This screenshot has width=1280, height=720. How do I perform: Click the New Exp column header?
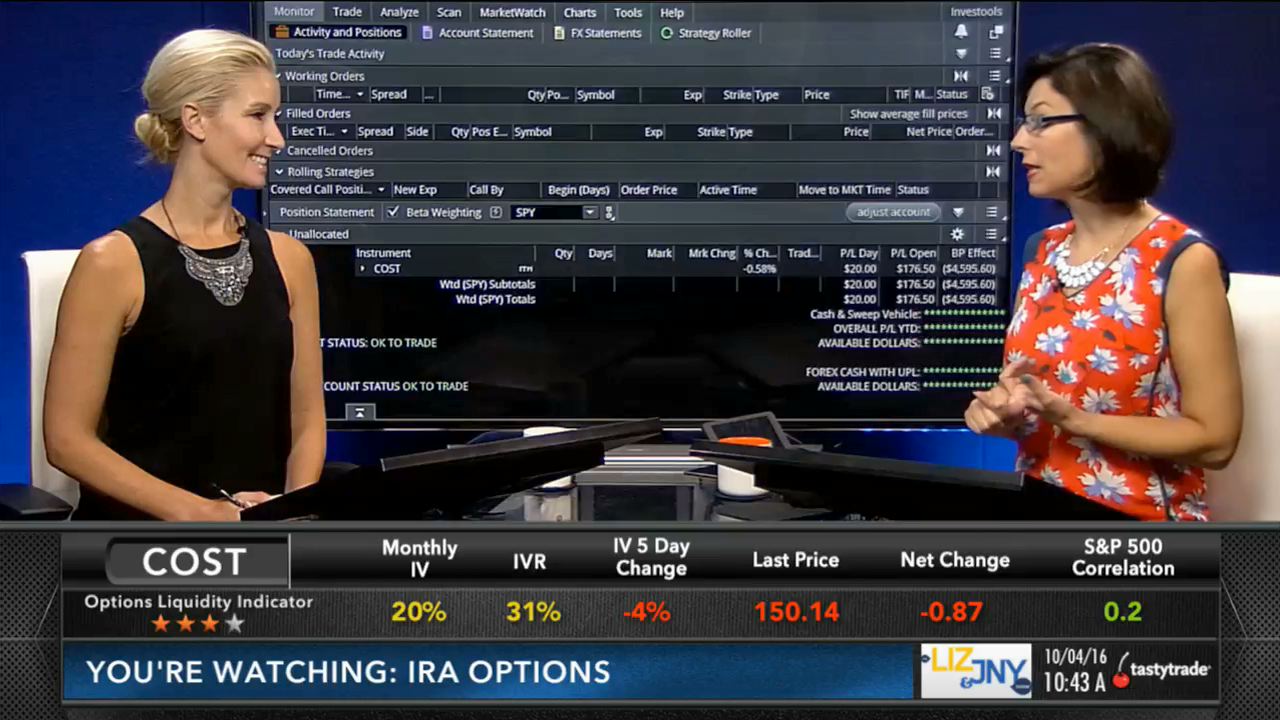(415, 190)
